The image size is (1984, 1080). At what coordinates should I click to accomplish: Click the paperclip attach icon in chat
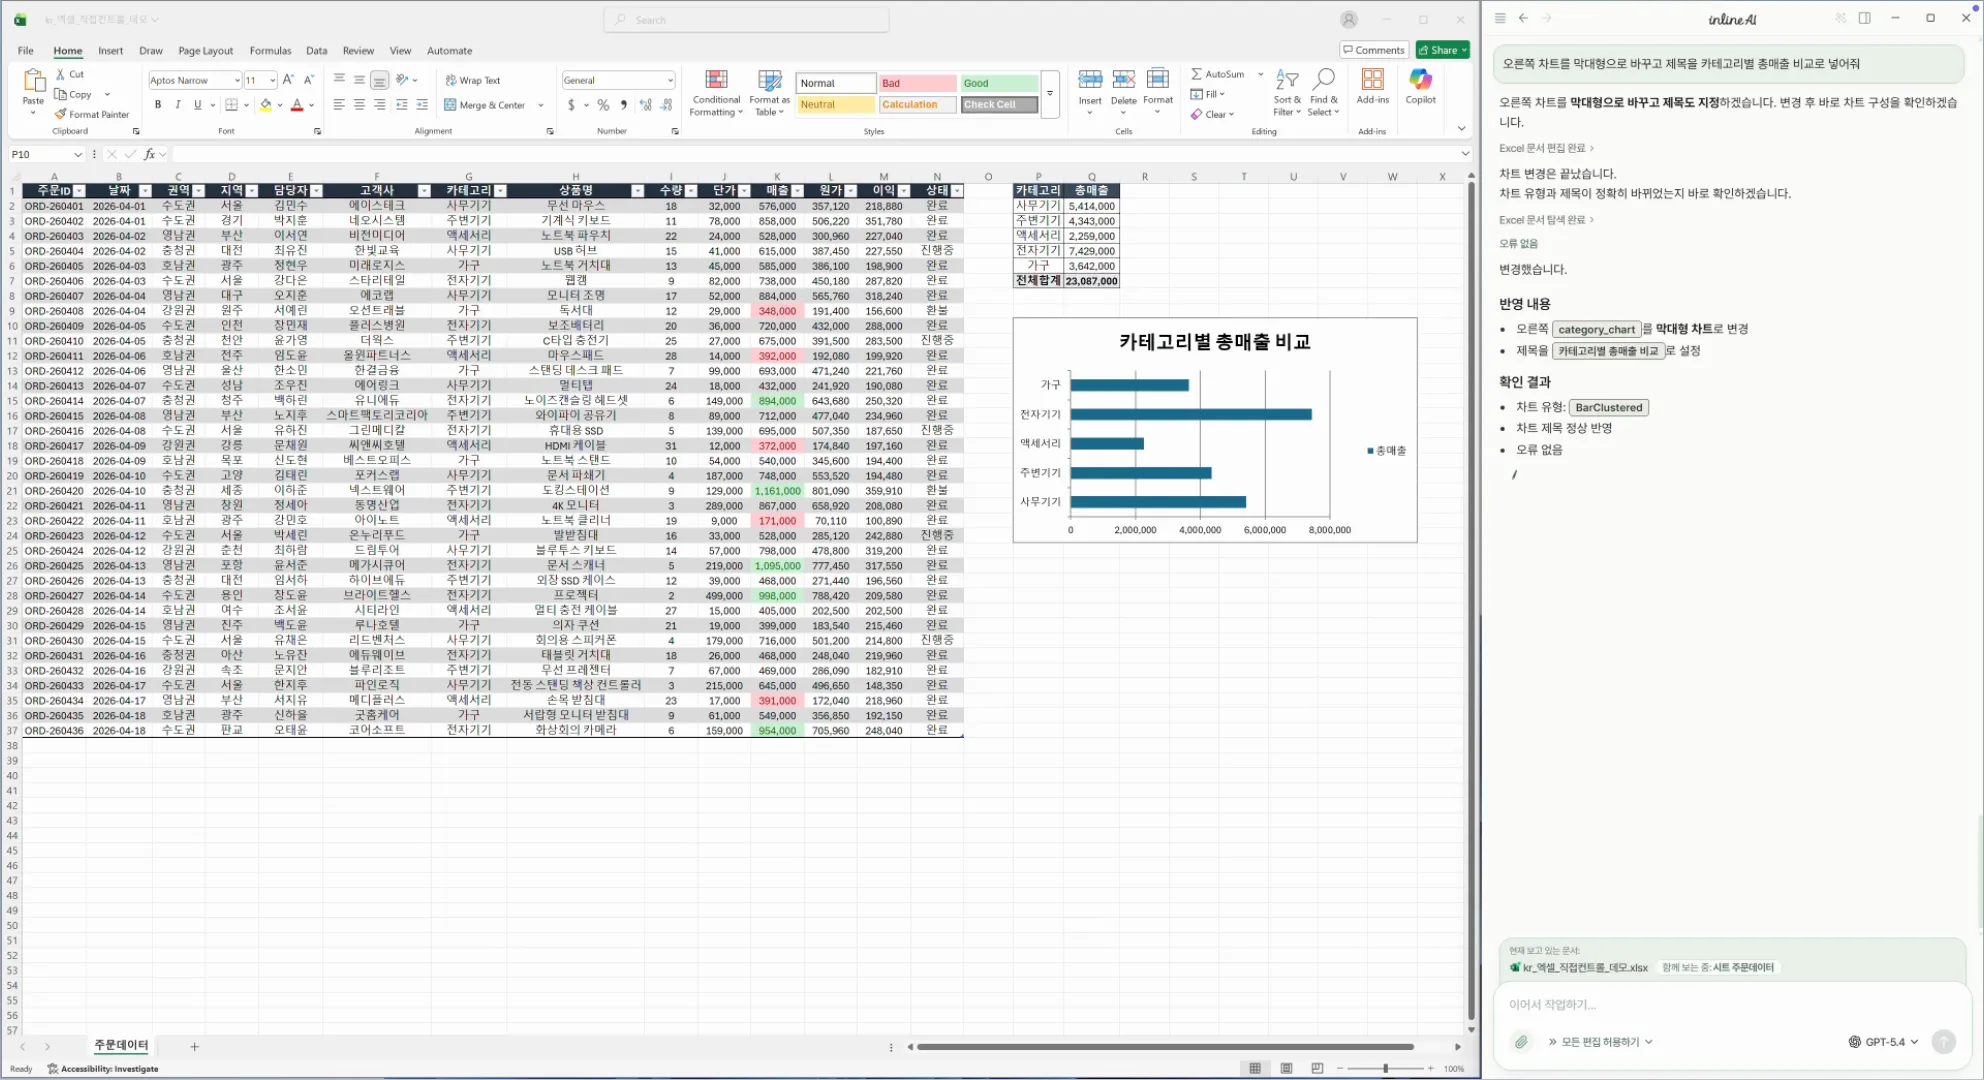pyautogui.click(x=1521, y=1042)
